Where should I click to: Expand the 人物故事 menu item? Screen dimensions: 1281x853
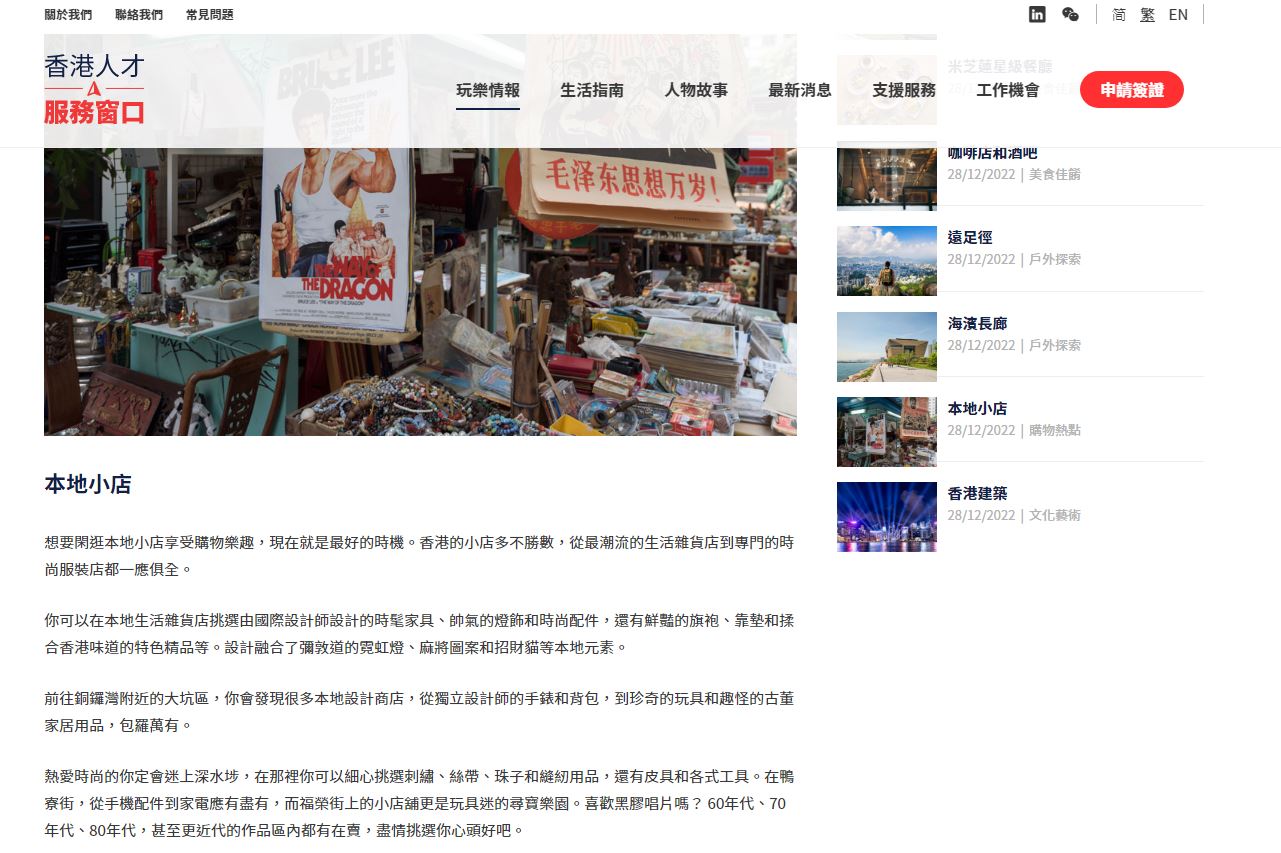[696, 90]
